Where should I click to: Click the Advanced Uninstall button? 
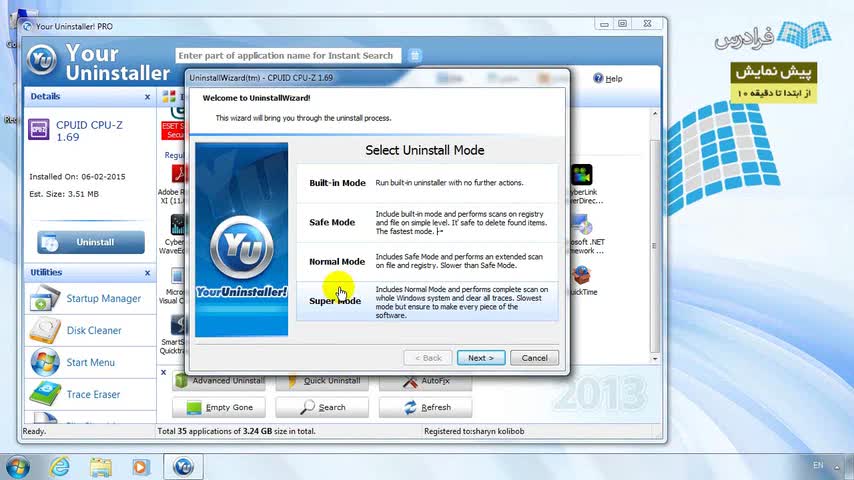coord(219,381)
